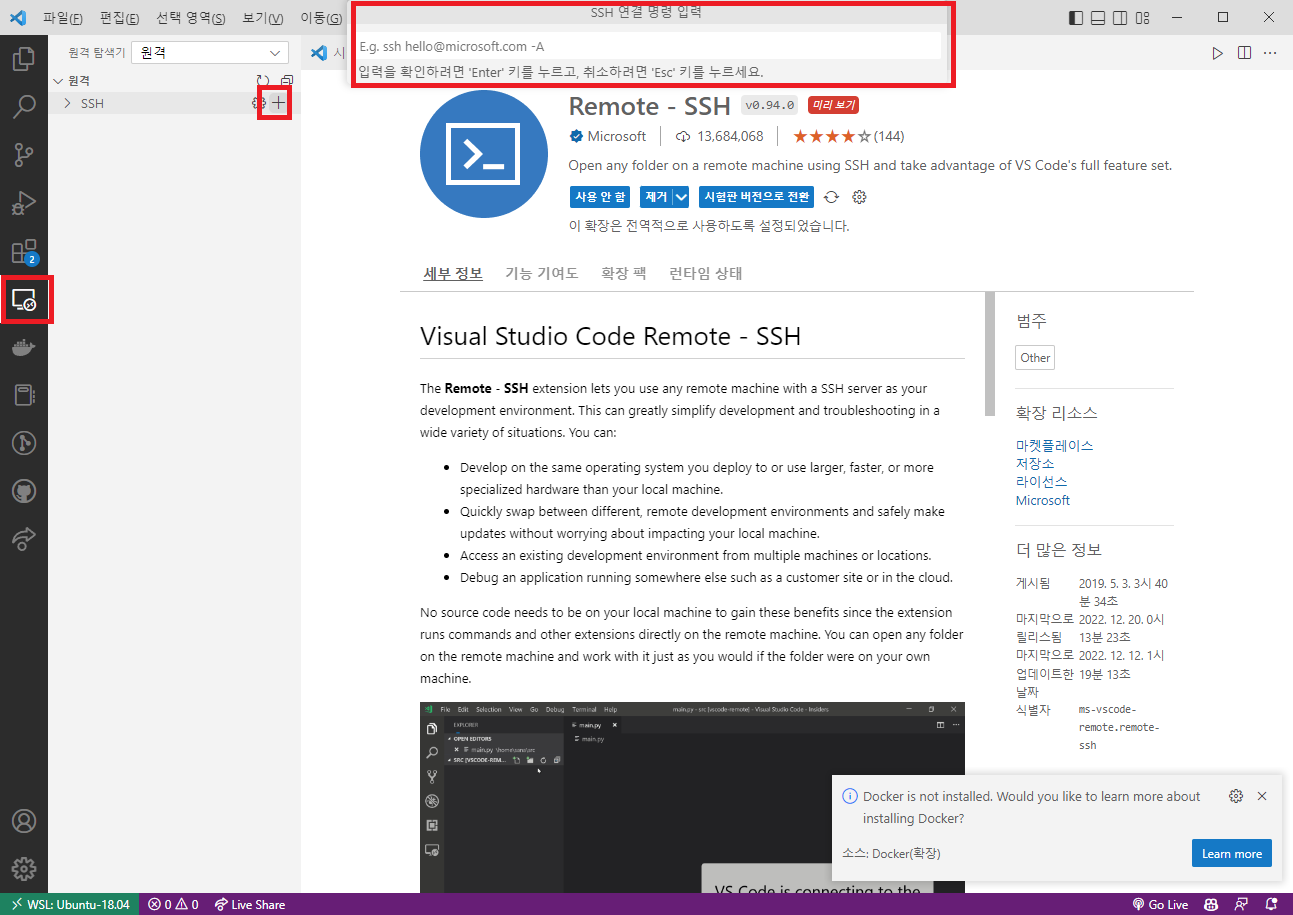Open the remote explorer type dropdown
Image resolution: width=1293 pixels, height=915 pixels.
tap(210, 53)
